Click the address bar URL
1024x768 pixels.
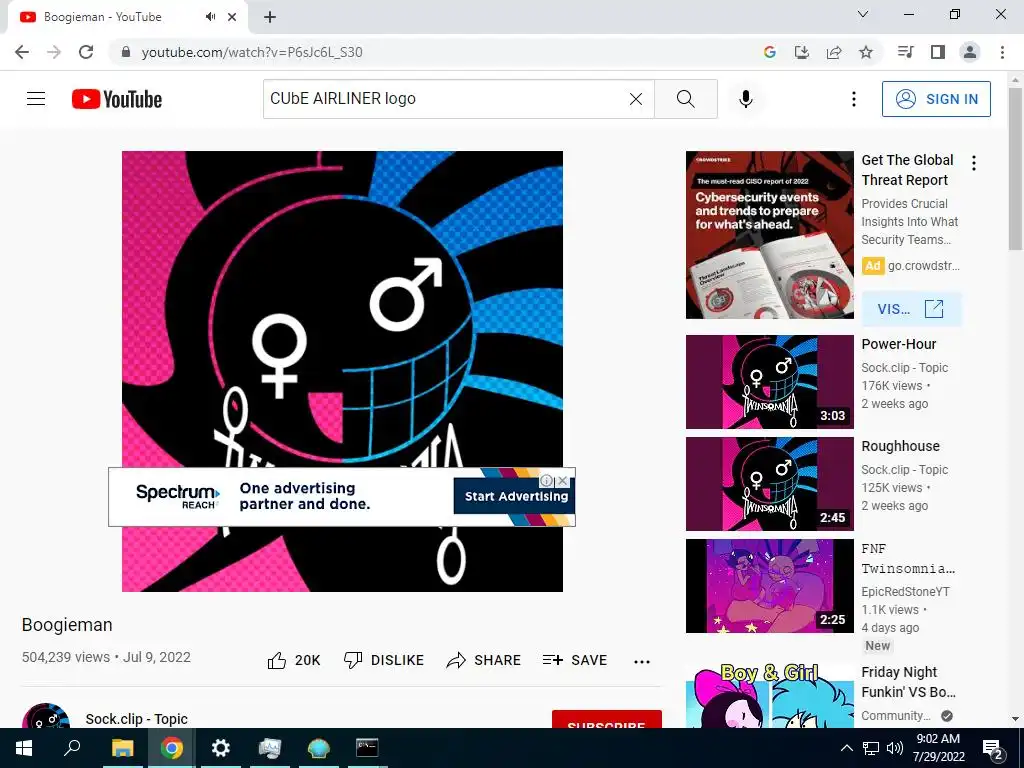click(x=252, y=52)
